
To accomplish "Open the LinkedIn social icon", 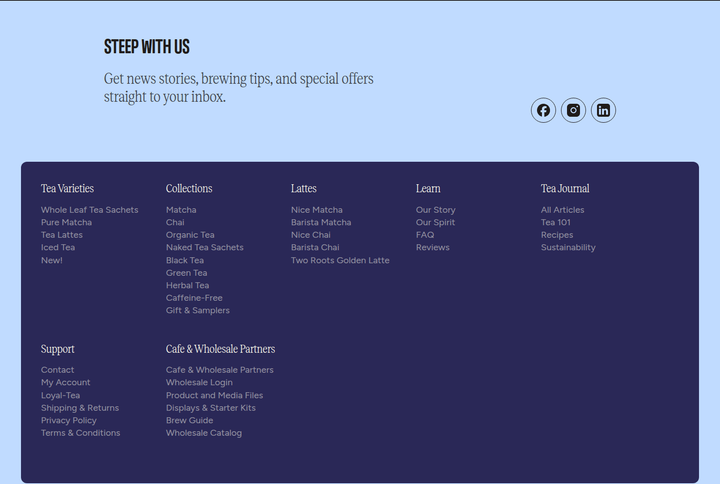I will coord(603,110).
